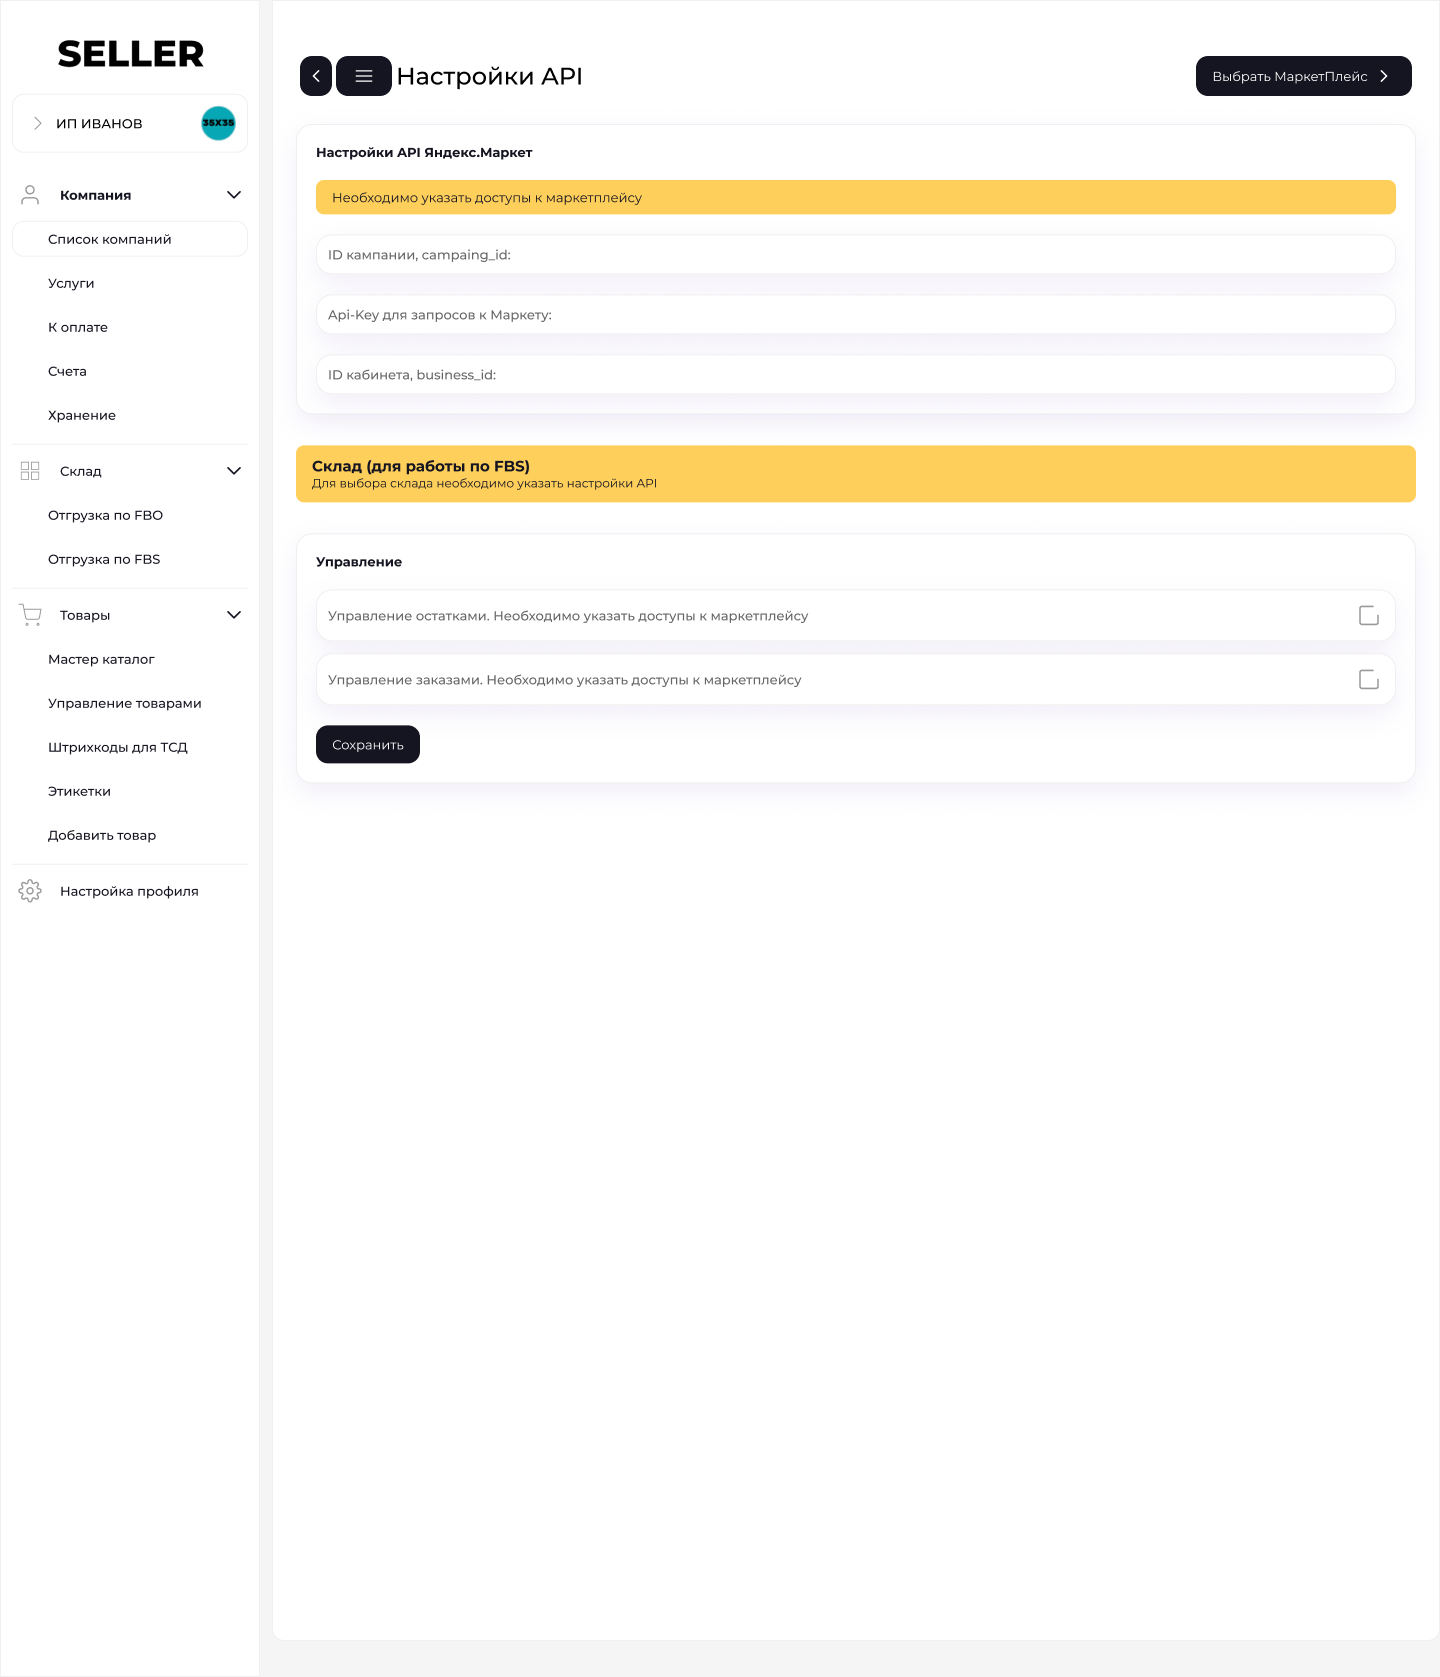Image resolution: width=1440 pixels, height=1677 pixels.
Task: Collapse the Товары section chevron
Action: click(234, 615)
